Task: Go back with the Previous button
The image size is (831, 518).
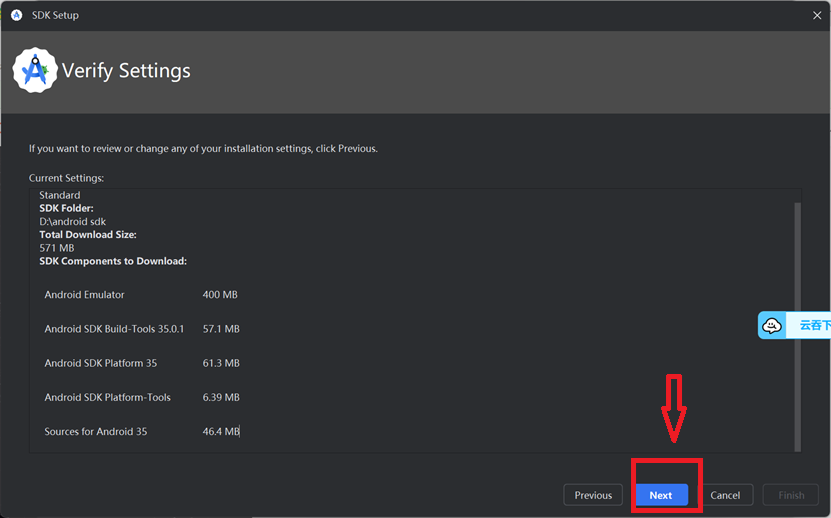Action: 593,495
